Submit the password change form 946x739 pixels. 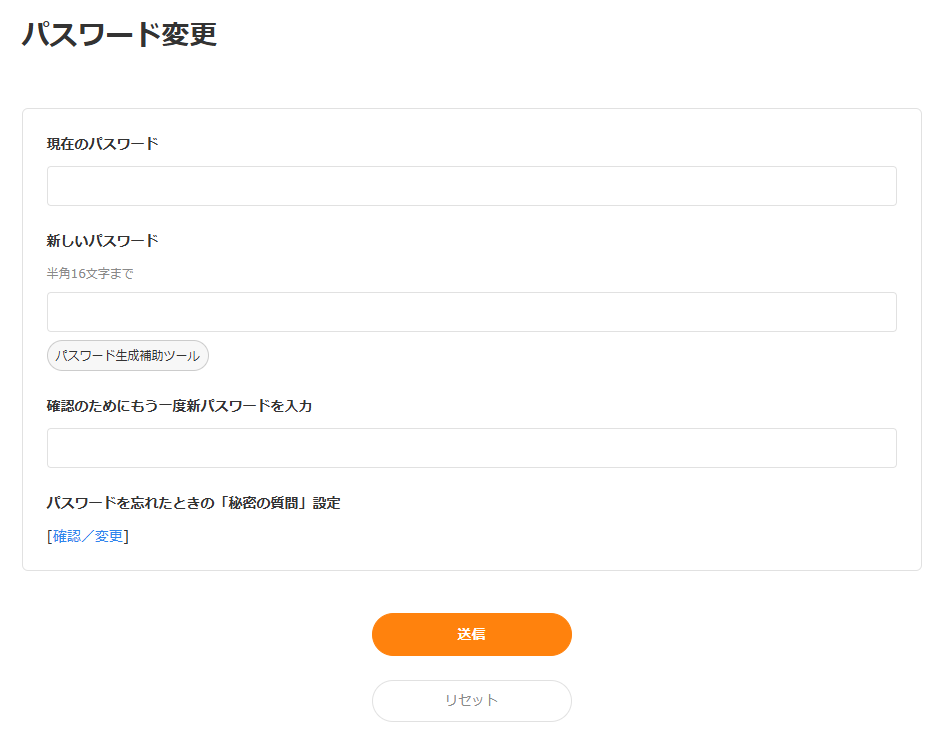(x=471, y=634)
